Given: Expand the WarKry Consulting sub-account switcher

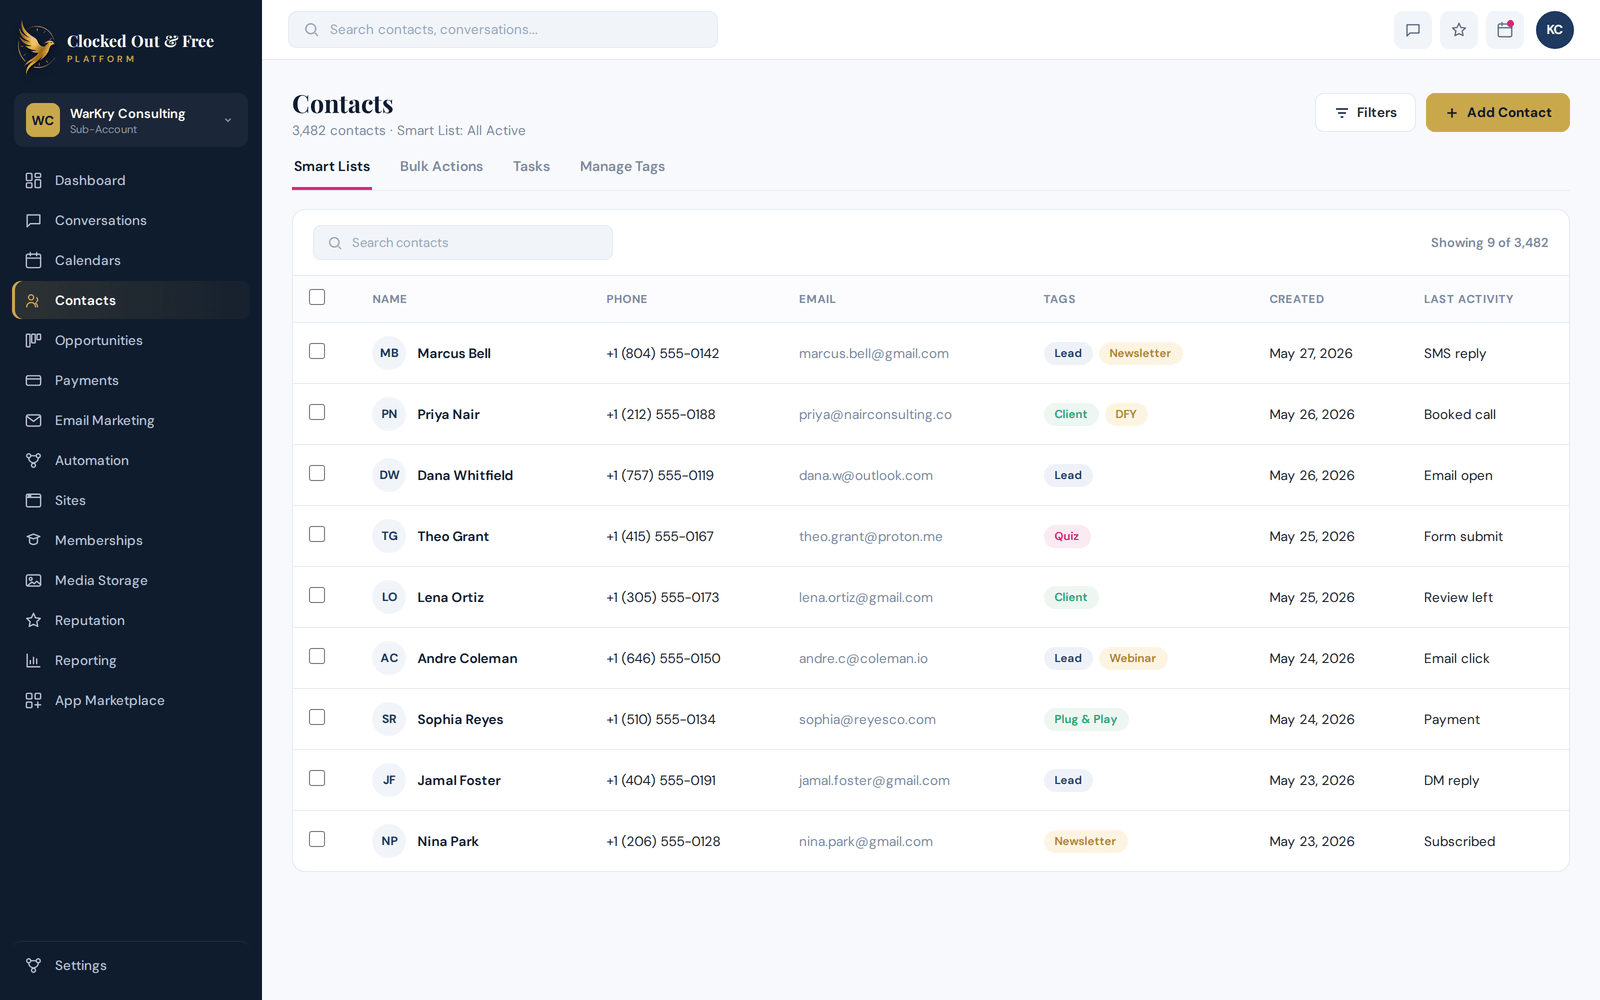Looking at the screenshot, I should (131, 120).
